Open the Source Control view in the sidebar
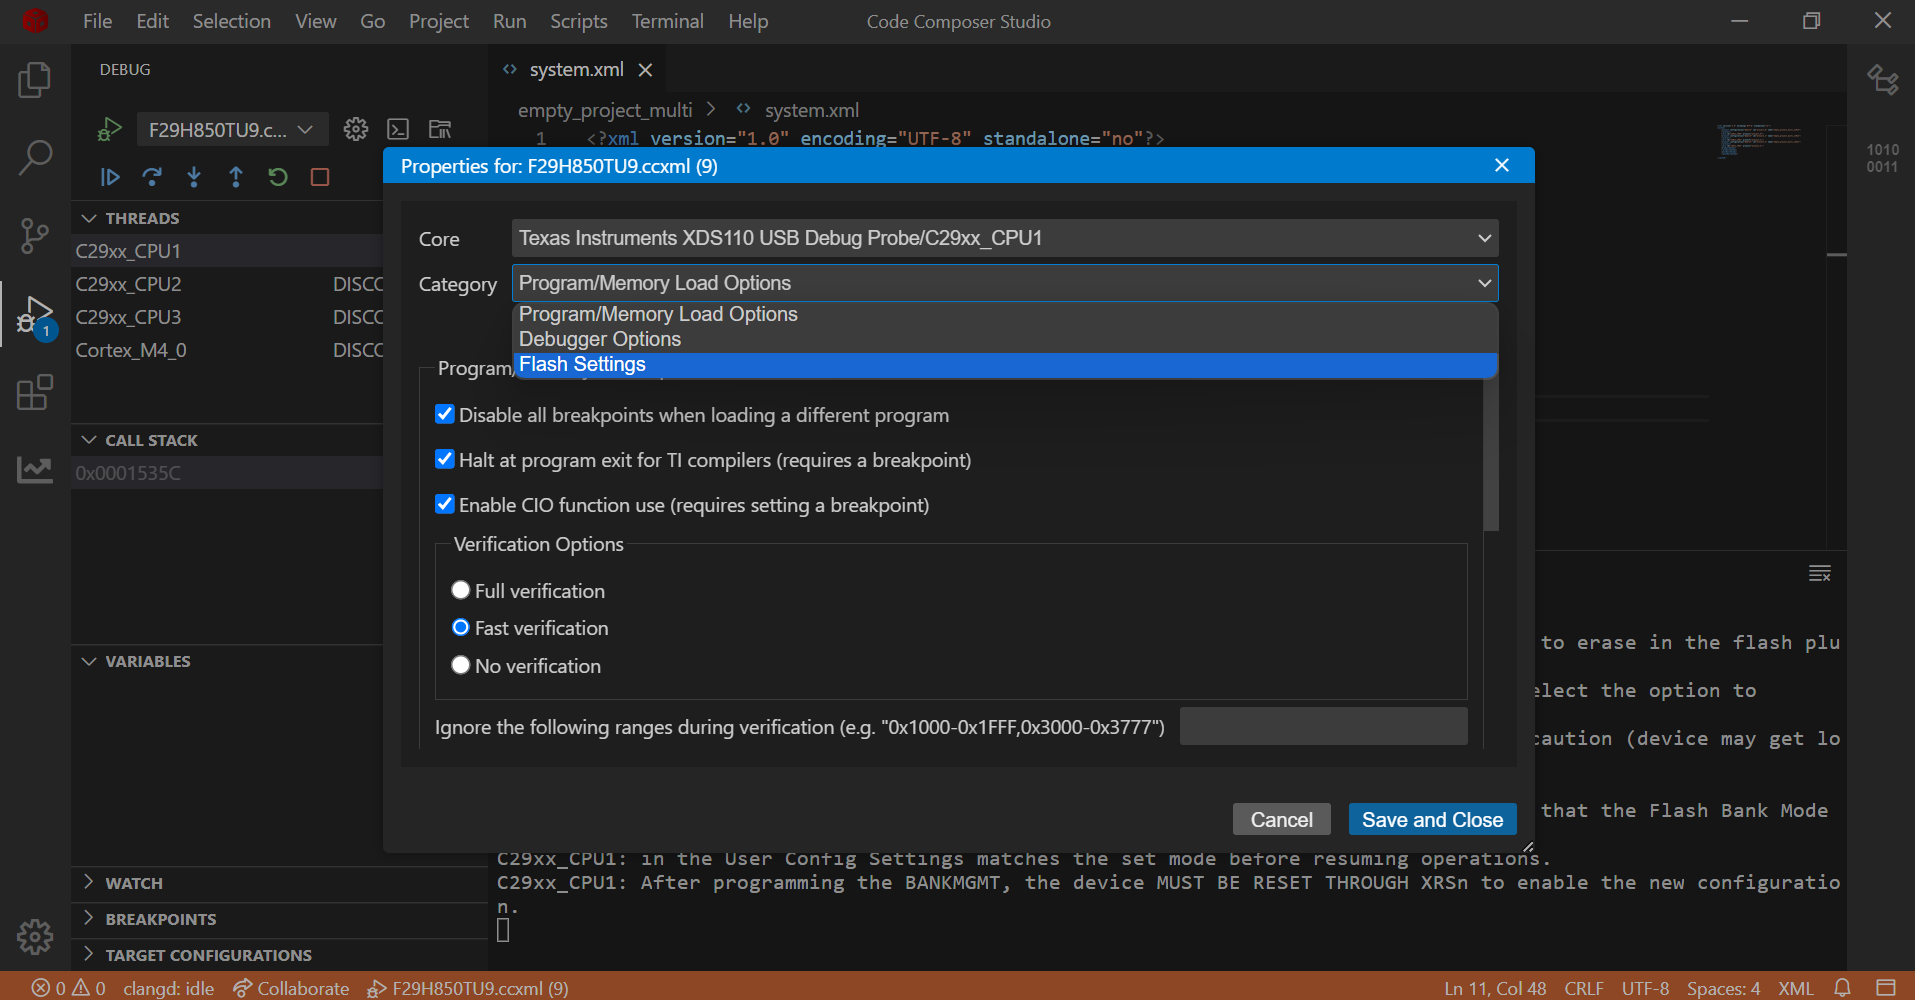This screenshot has height=1000, width=1915. coord(34,236)
